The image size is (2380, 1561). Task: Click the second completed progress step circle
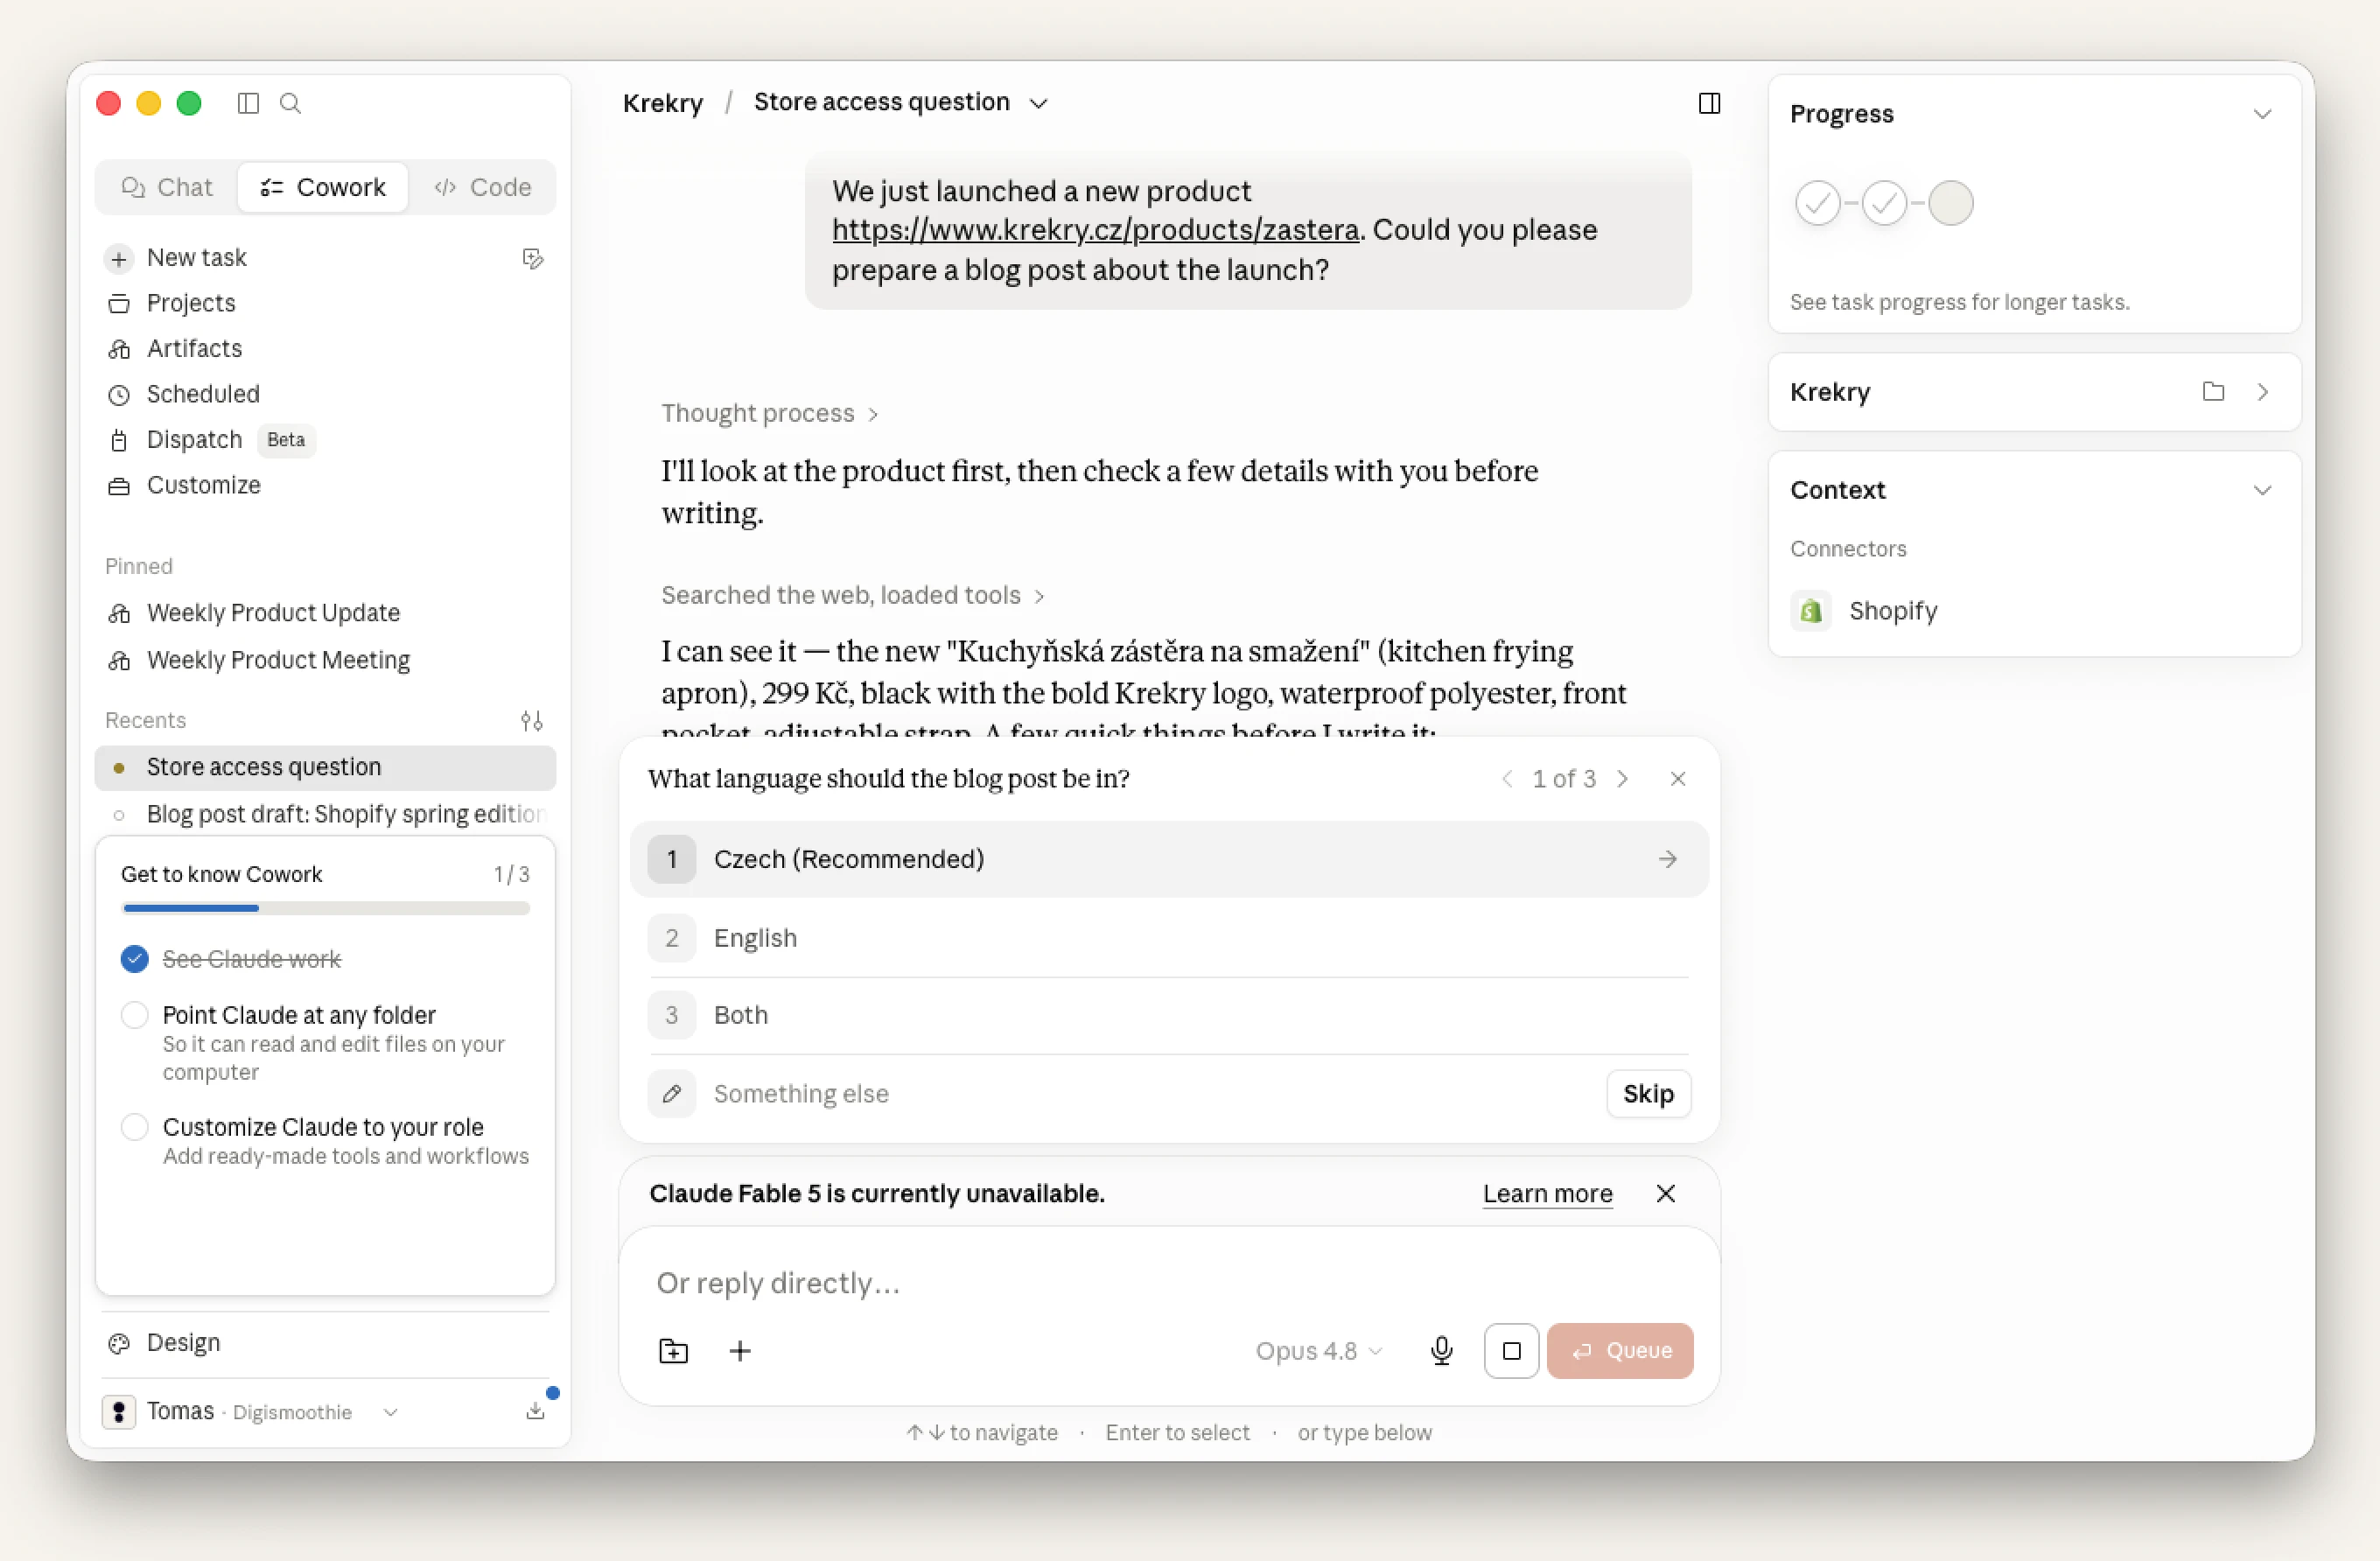1884,203
